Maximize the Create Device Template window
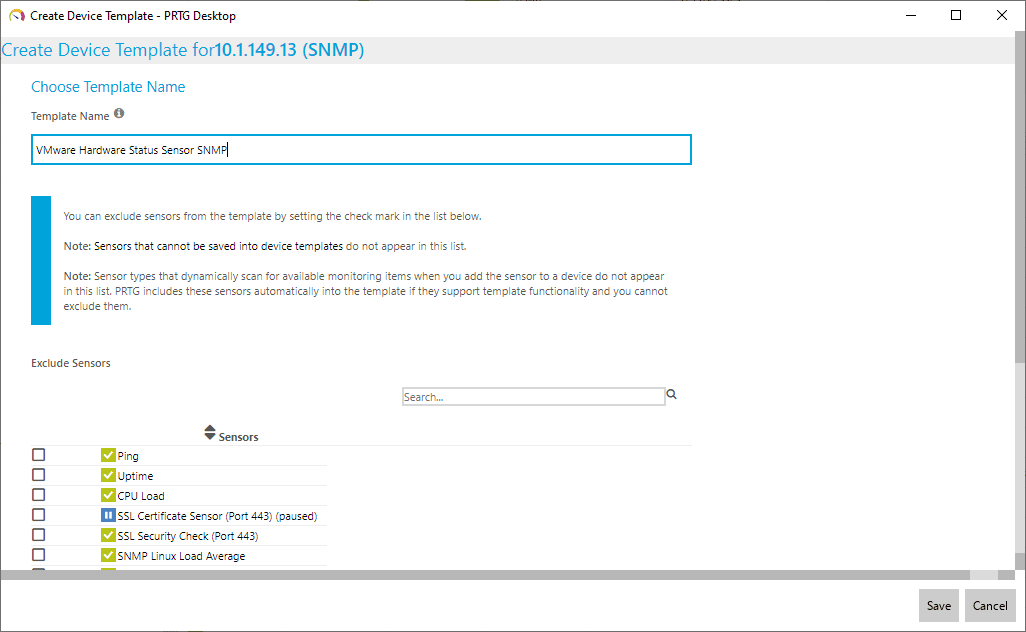 [x=956, y=15]
